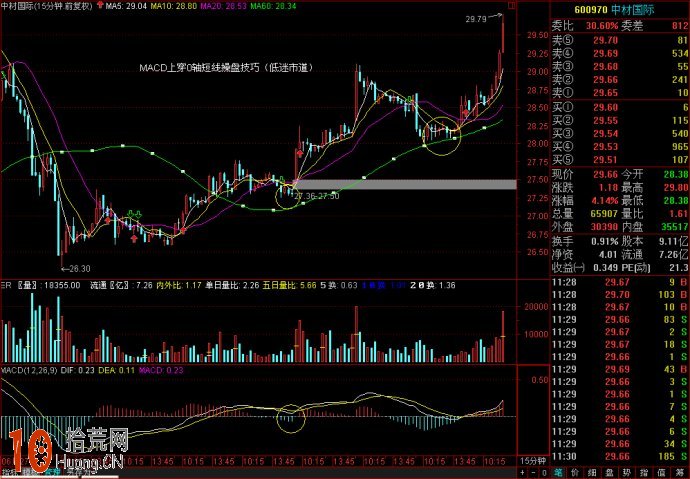Select the 买④ 29.53 order row
The width and height of the screenshot is (690, 479).
click(x=620, y=146)
